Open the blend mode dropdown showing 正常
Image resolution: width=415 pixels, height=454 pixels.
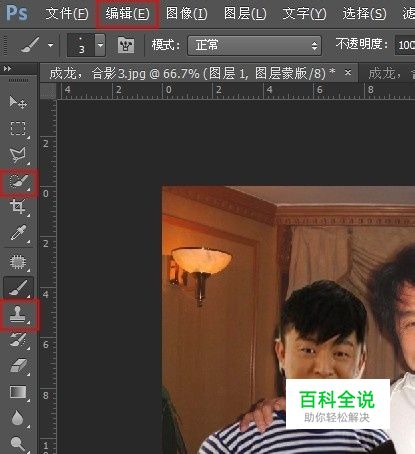pos(254,45)
